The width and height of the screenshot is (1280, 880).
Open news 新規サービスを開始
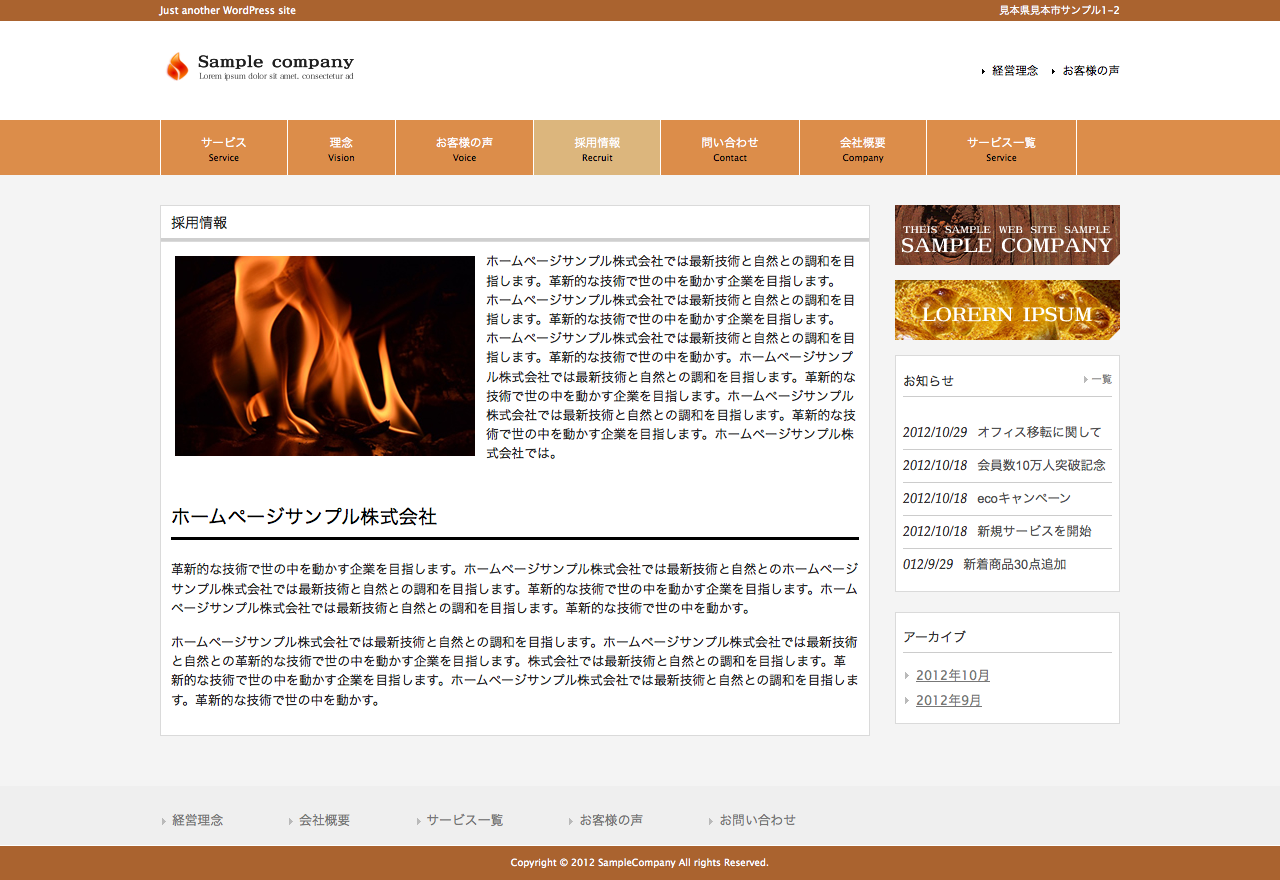click(1034, 531)
